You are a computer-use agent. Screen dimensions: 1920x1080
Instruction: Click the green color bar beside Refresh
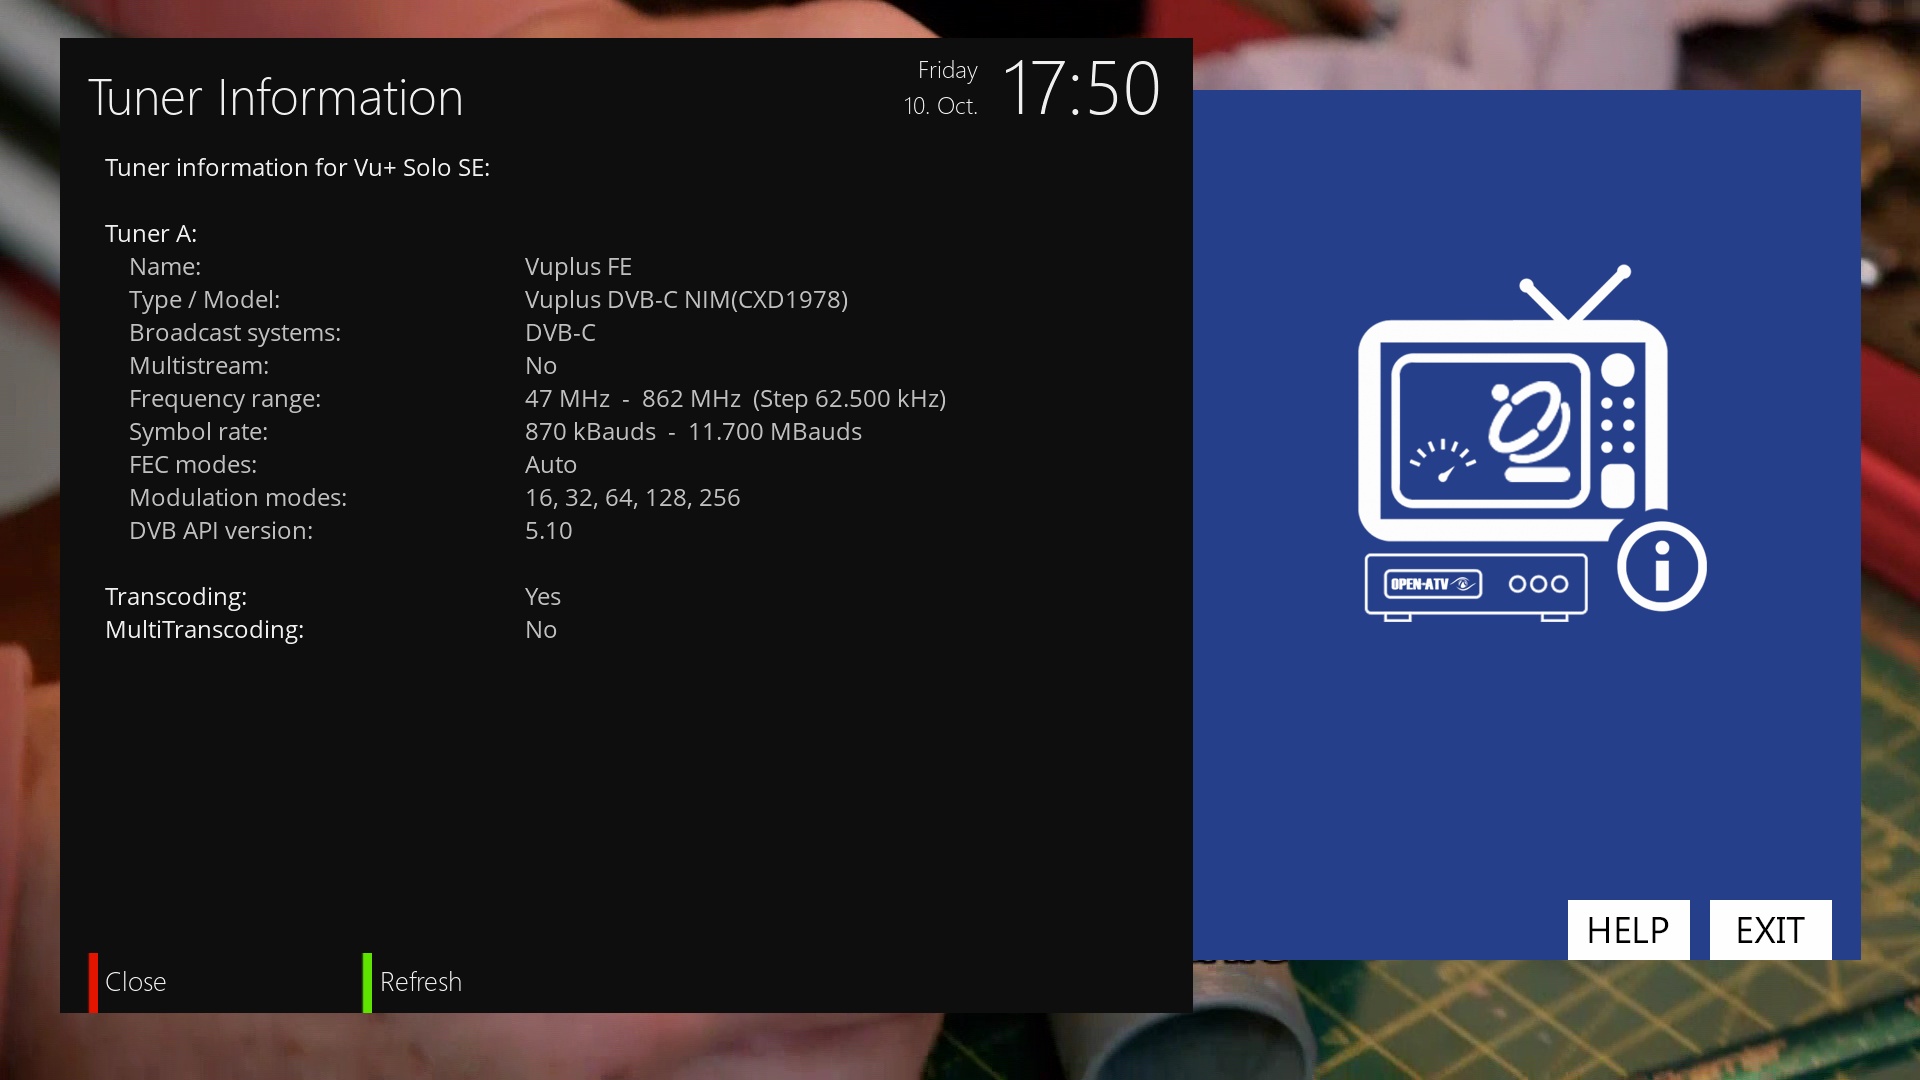coord(367,982)
